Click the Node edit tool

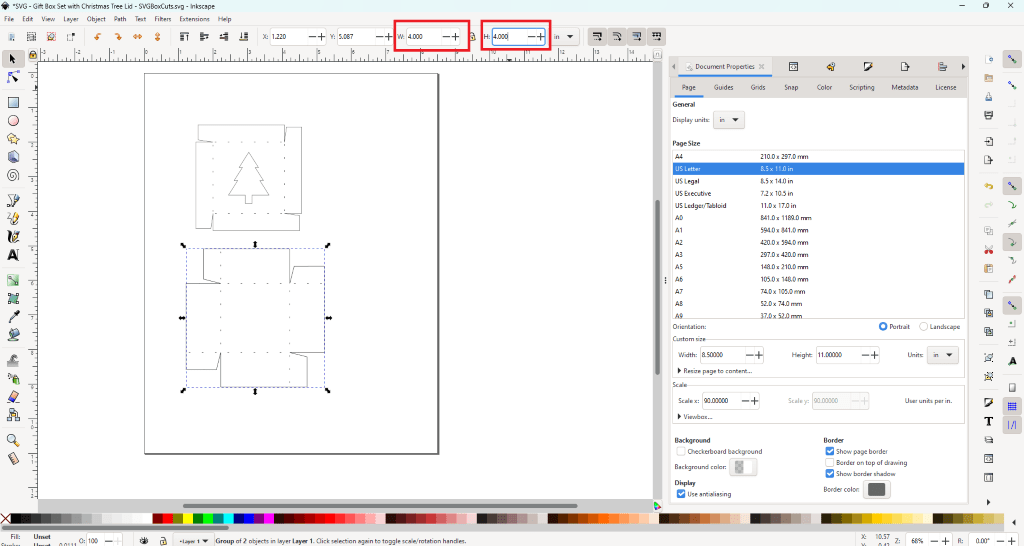click(14, 77)
